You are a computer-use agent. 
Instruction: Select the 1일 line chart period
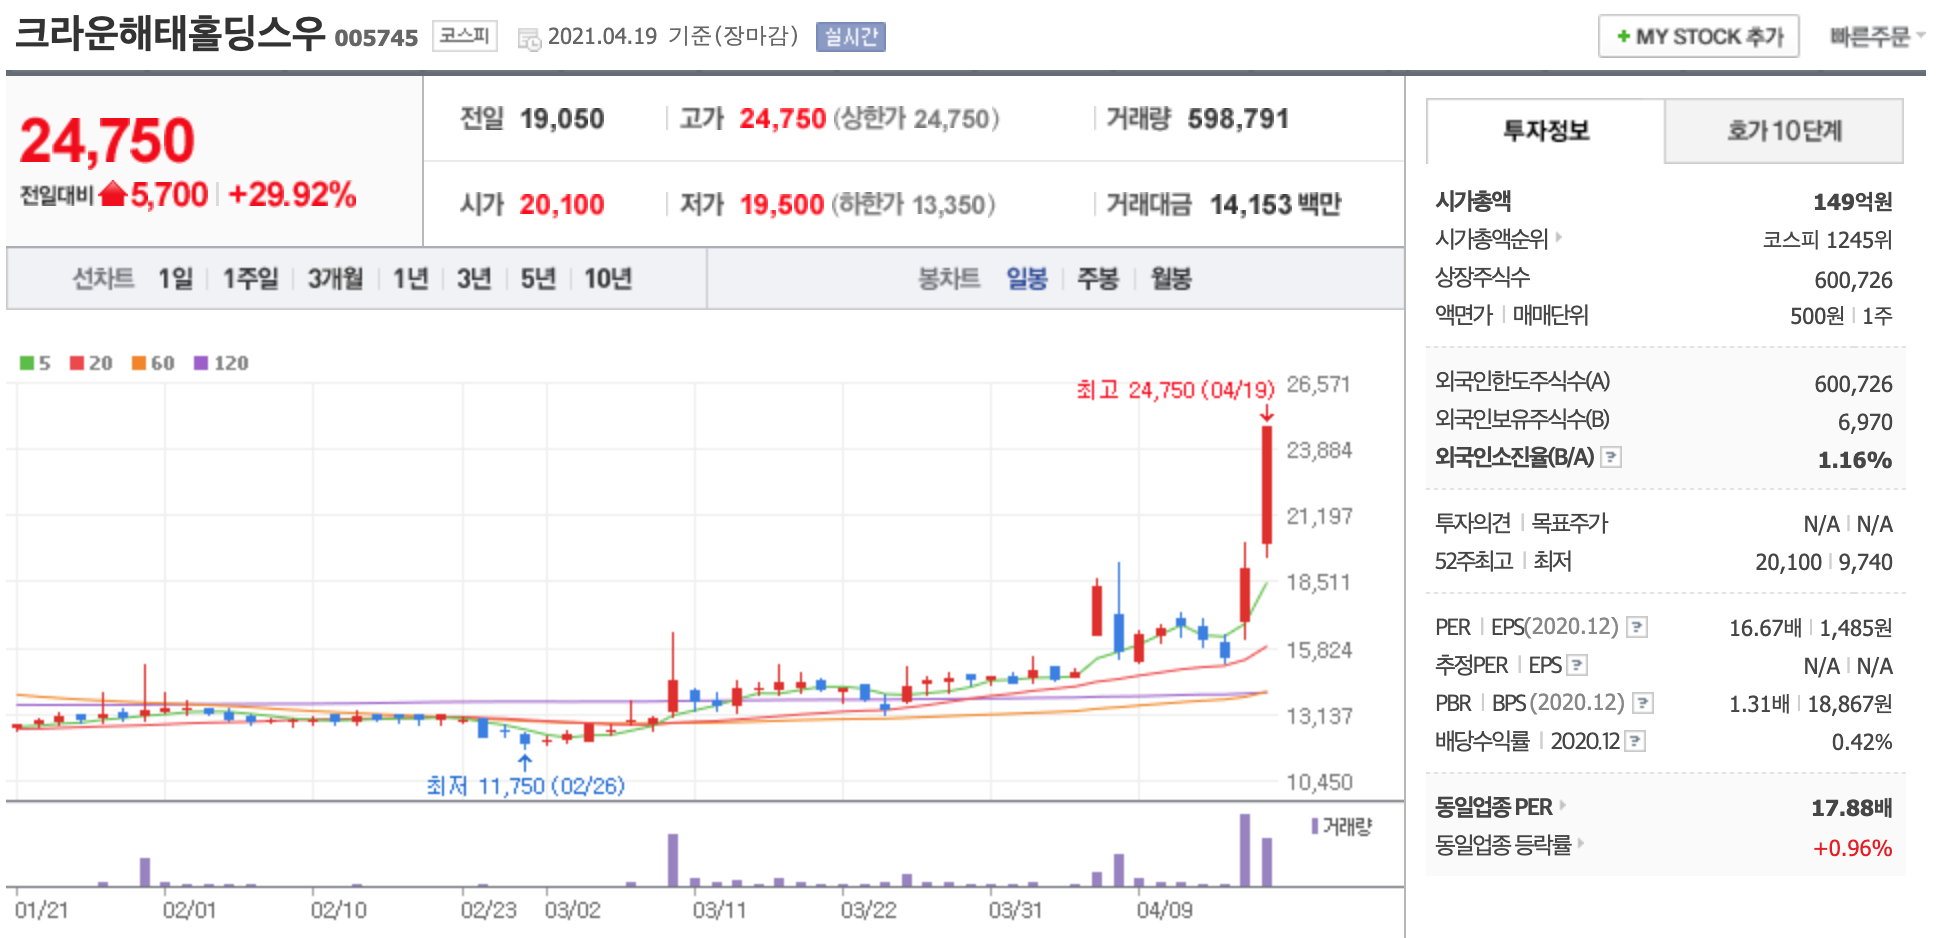point(175,278)
